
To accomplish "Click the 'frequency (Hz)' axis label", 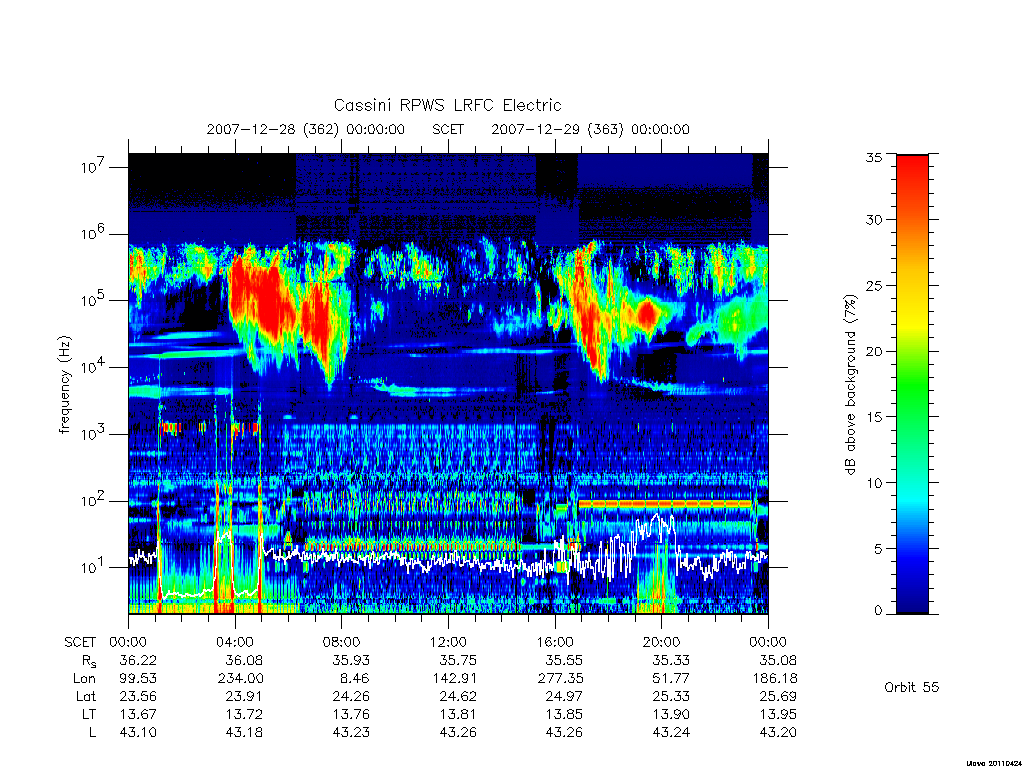I will 64,385.
